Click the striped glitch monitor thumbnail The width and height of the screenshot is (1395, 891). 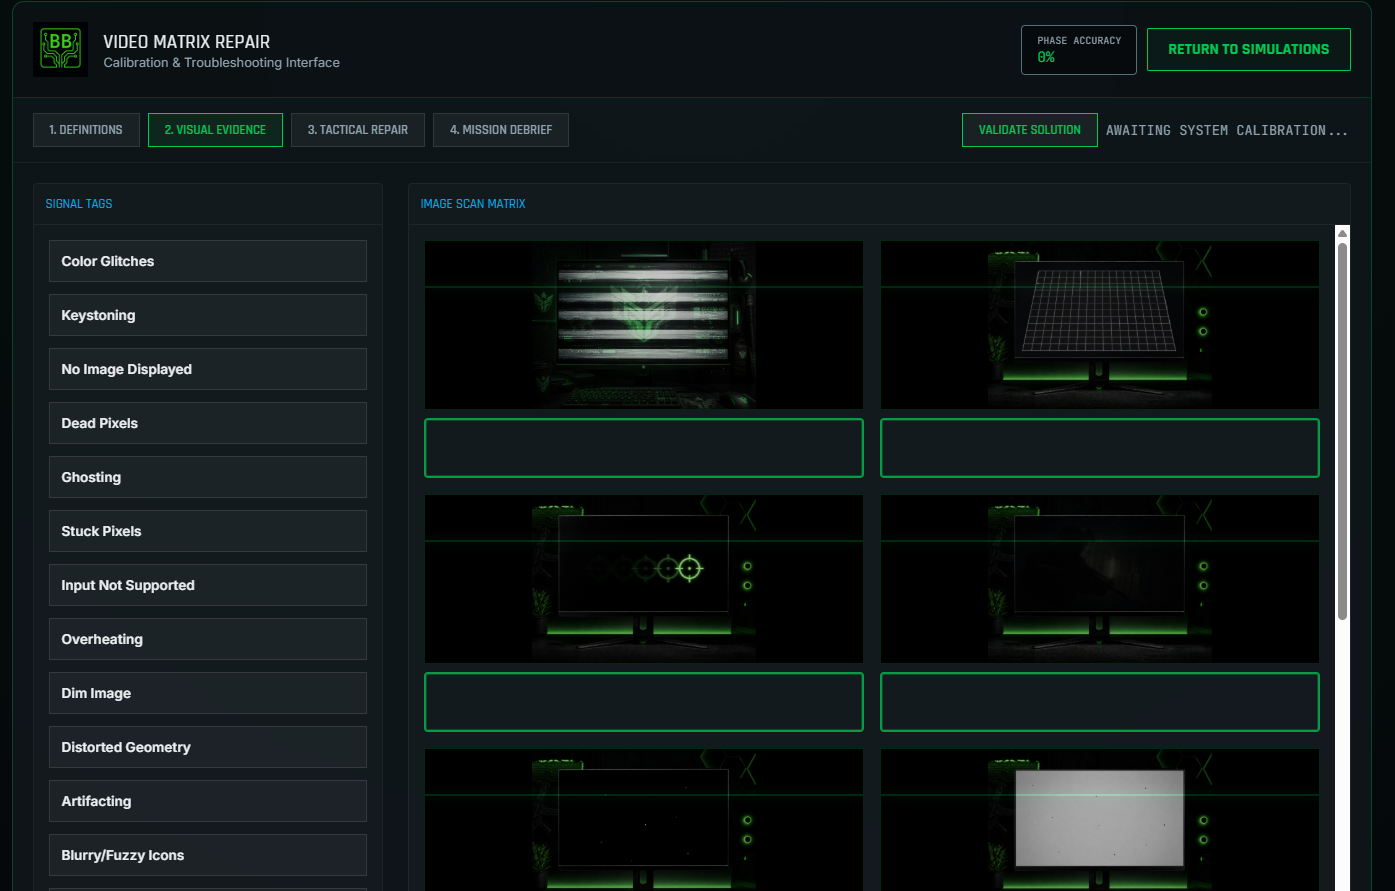[x=644, y=325]
